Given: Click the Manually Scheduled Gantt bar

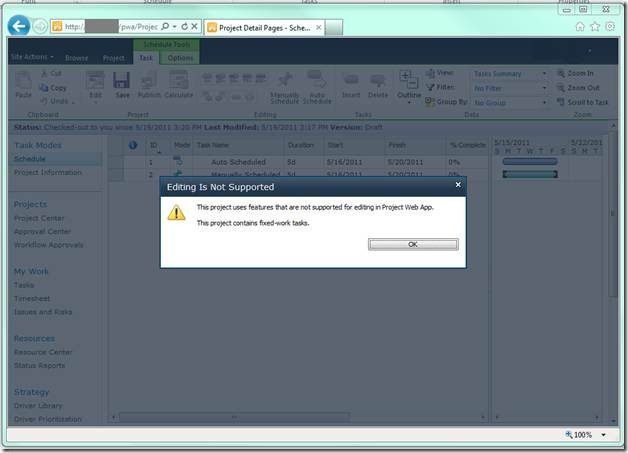Looking at the screenshot, I should 530,174.
